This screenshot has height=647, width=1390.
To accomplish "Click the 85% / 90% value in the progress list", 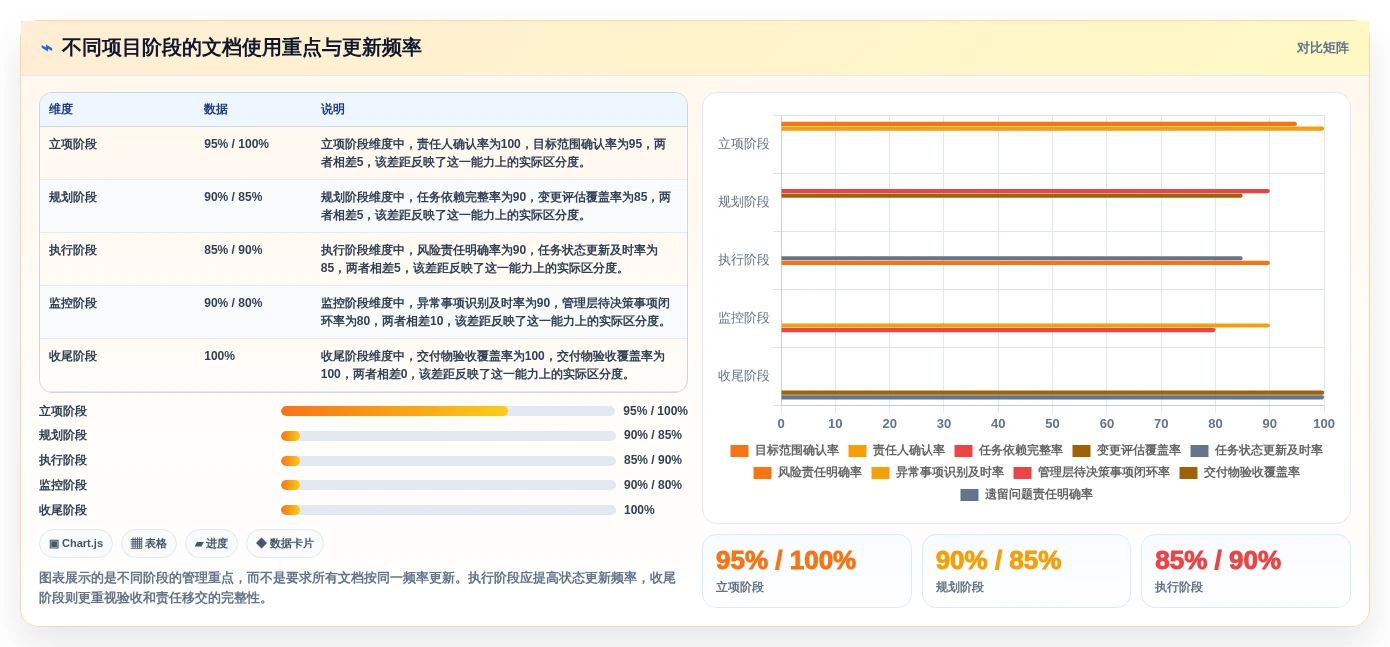I will click(652, 460).
